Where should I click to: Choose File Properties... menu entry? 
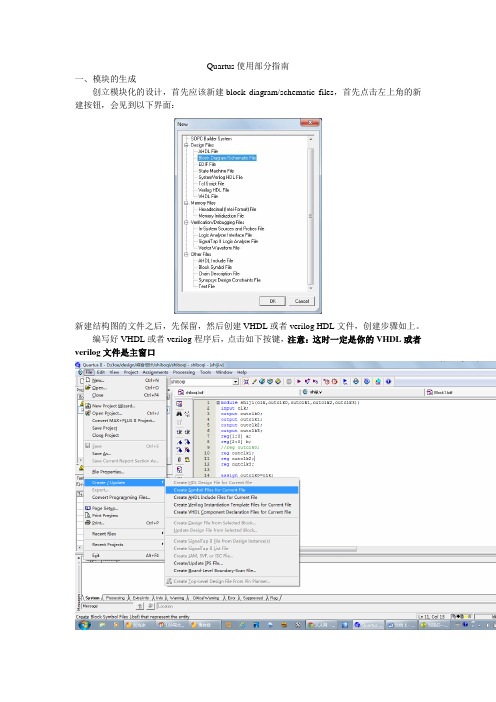point(122,472)
